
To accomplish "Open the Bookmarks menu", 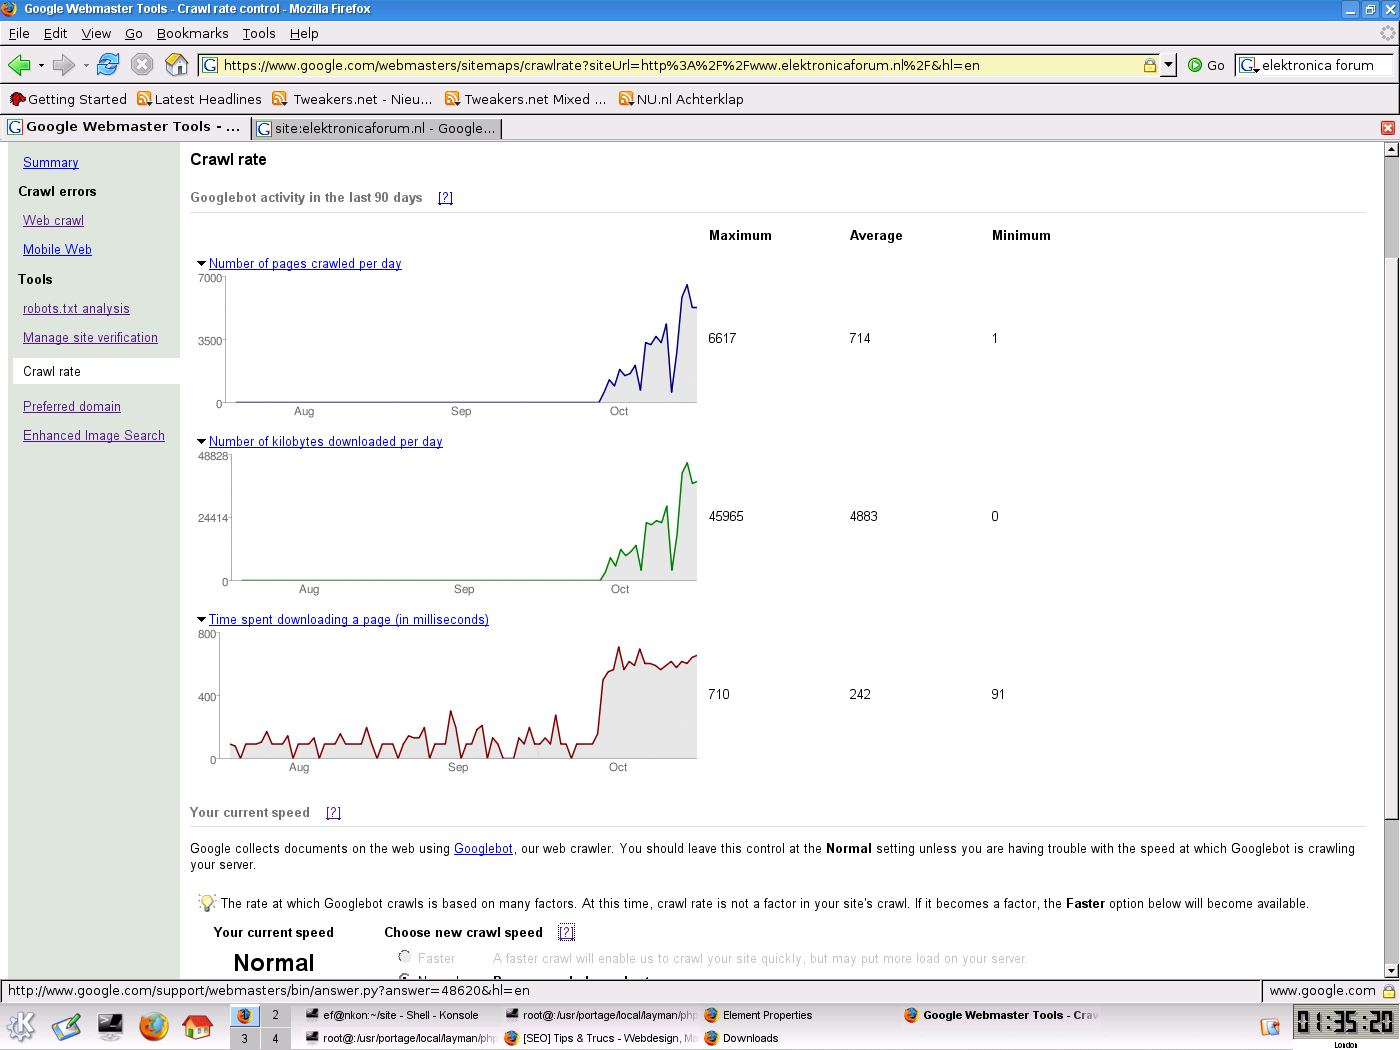I will tap(193, 33).
